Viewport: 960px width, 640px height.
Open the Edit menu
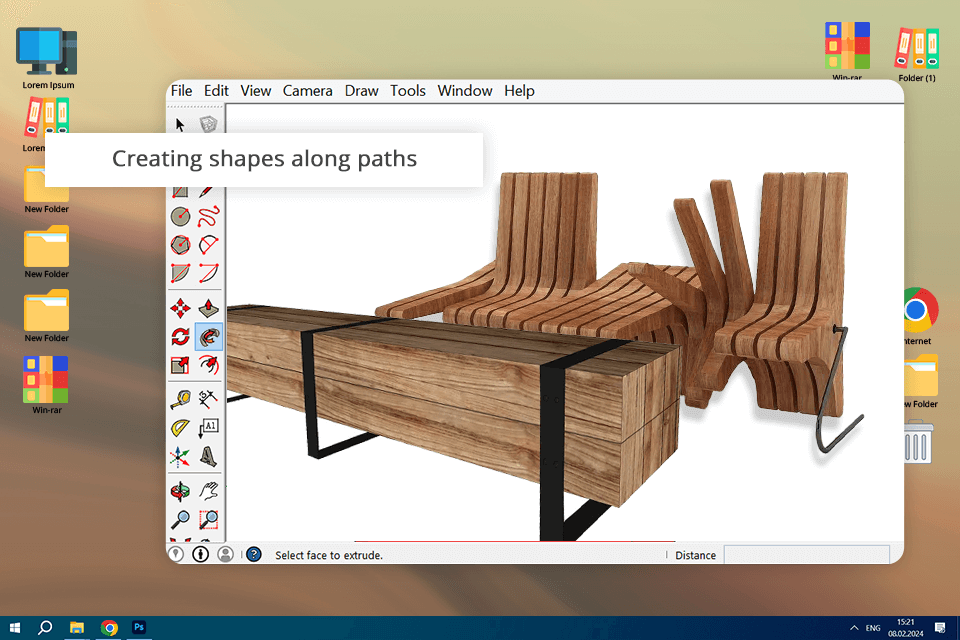(216, 91)
